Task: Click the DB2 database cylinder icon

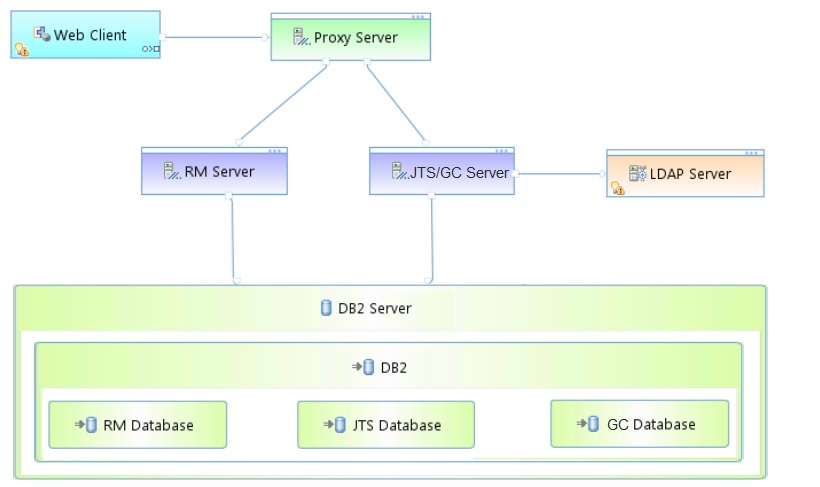Action: [368, 367]
